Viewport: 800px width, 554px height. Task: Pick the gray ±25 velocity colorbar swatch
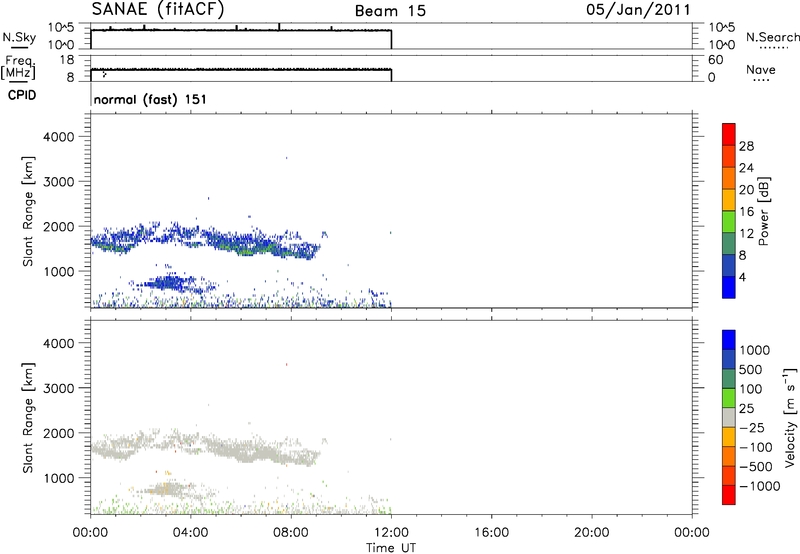click(x=729, y=417)
